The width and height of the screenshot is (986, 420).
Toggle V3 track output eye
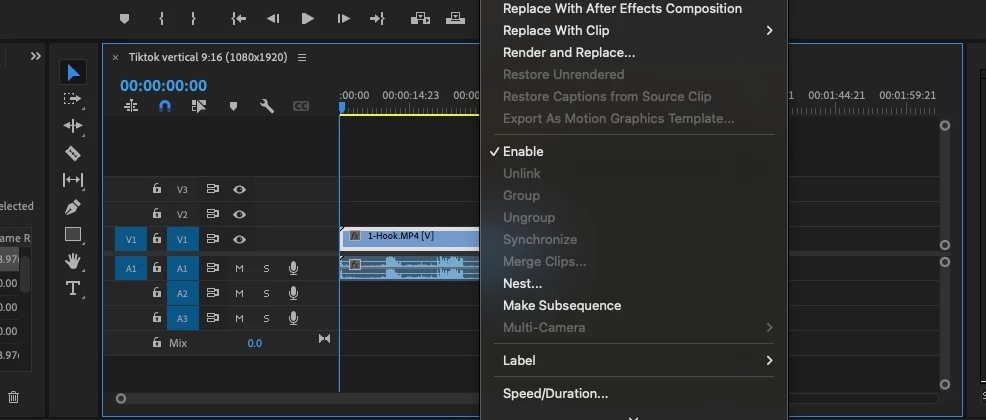click(239, 189)
